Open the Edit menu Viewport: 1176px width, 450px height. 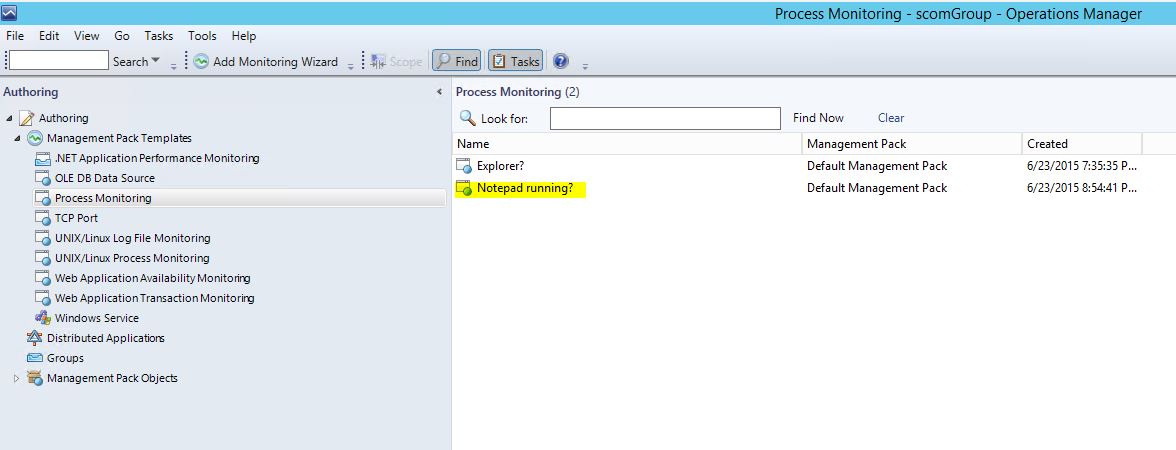[x=49, y=36]
